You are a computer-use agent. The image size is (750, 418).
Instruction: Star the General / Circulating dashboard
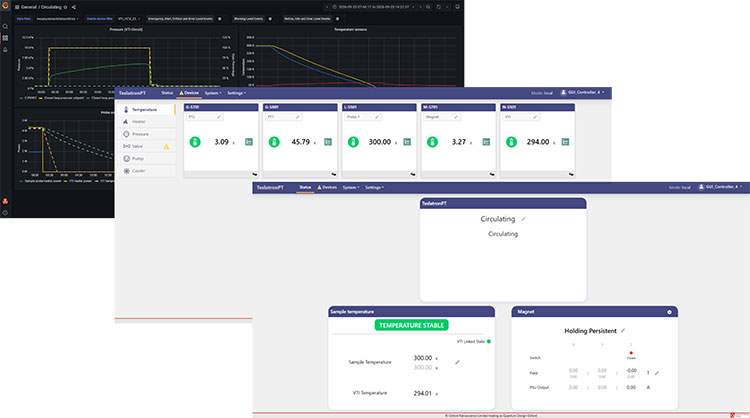pyautogui.click(x=66, y=7)
